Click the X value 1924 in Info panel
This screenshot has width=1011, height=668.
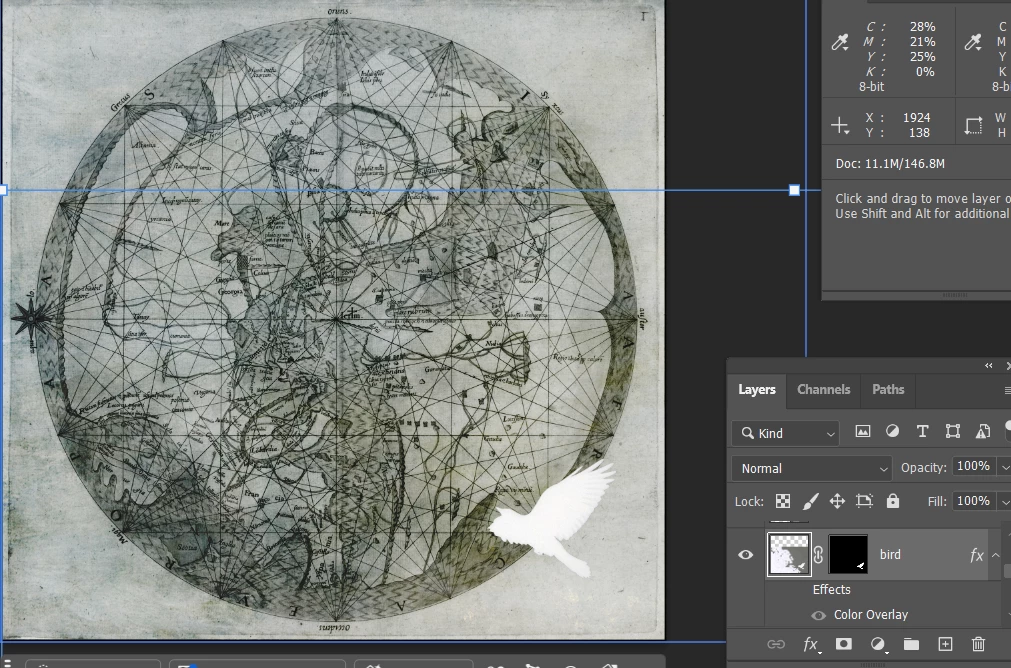[916, 118]
